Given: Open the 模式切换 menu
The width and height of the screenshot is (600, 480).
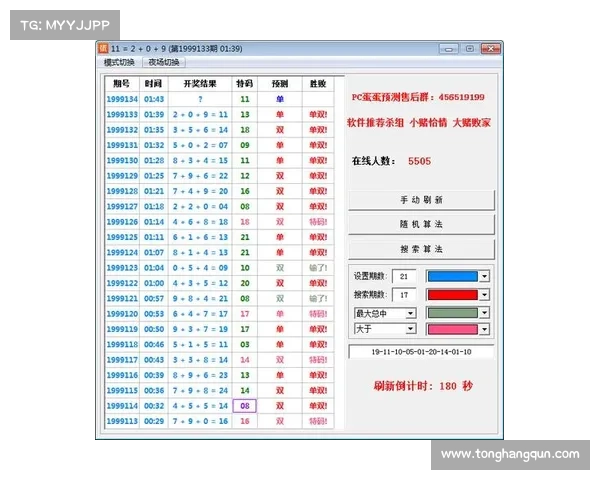Looking at the screenshot, I should (119, 62).
